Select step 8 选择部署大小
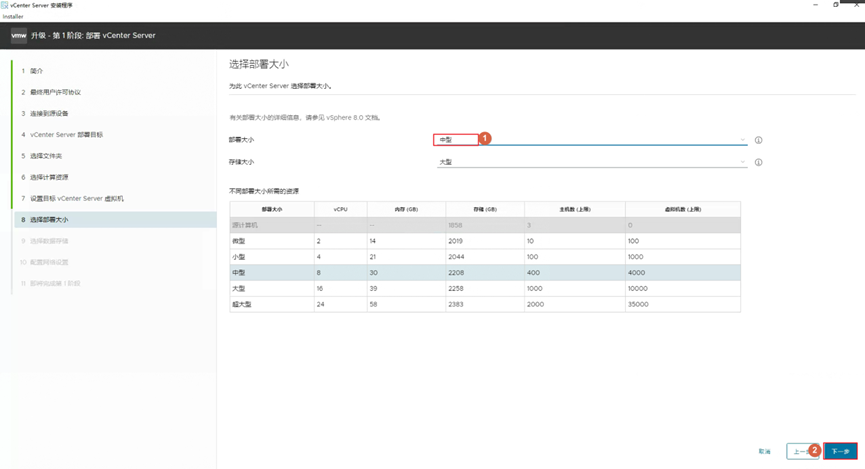 coord(115,220)
